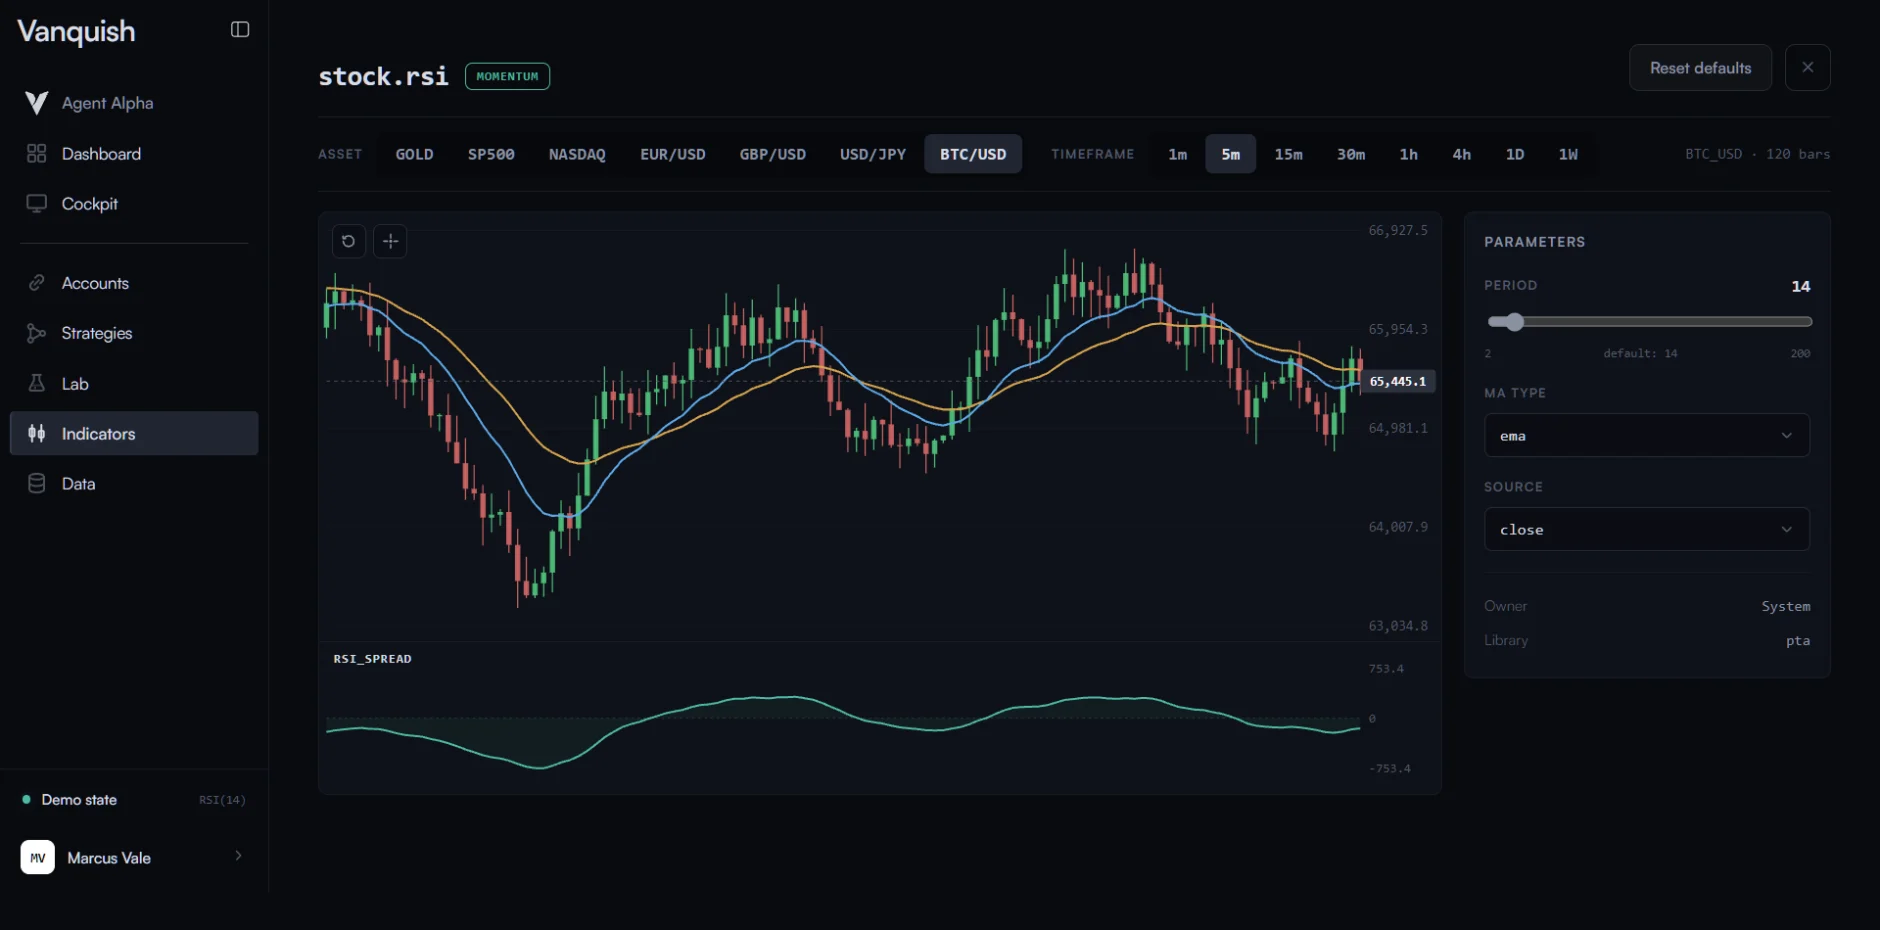Click the RSI_SPREAD pane label

click(372, 659)
